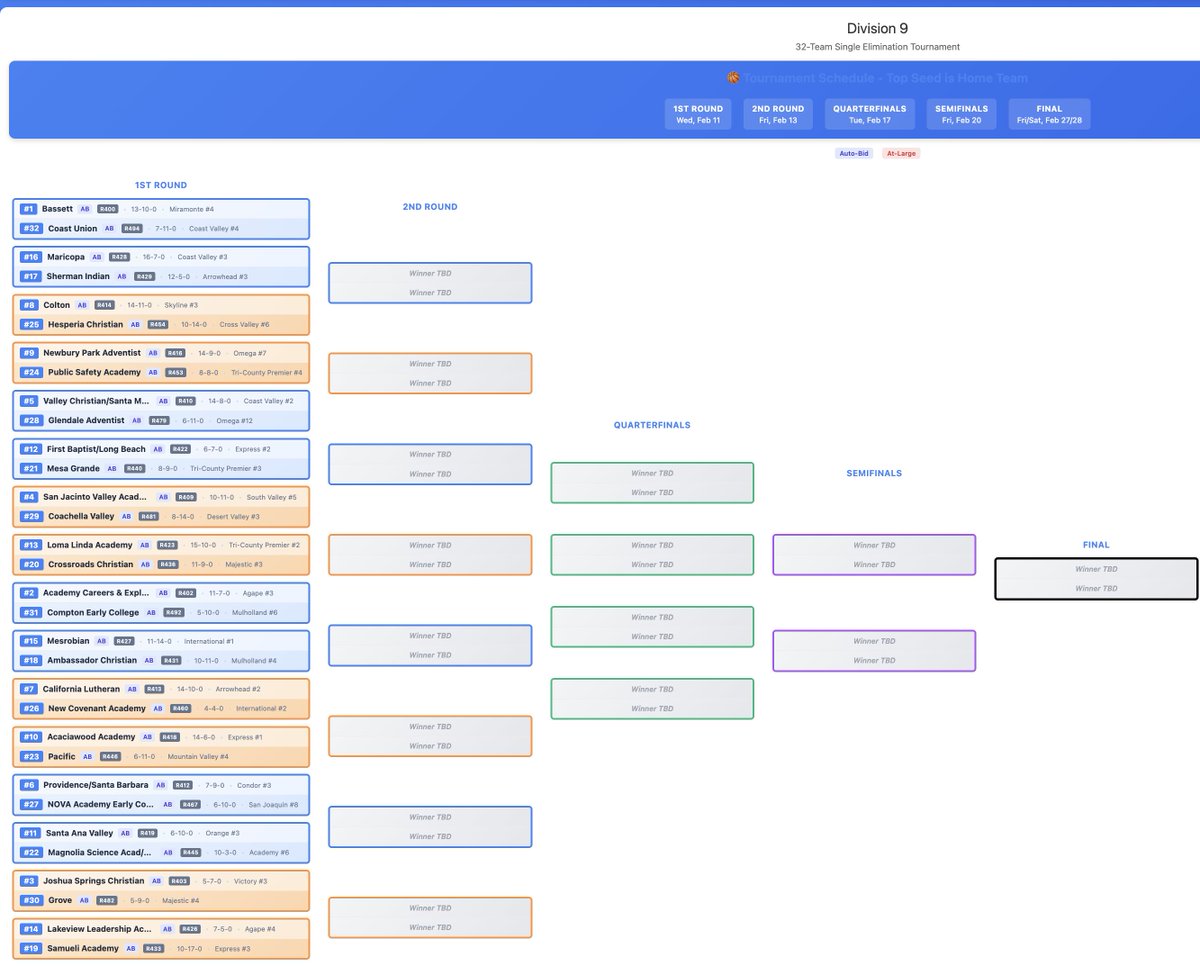
Task: Select the 1ST ROUND Wed, Feb 11 schedule card
Action: 698,114
